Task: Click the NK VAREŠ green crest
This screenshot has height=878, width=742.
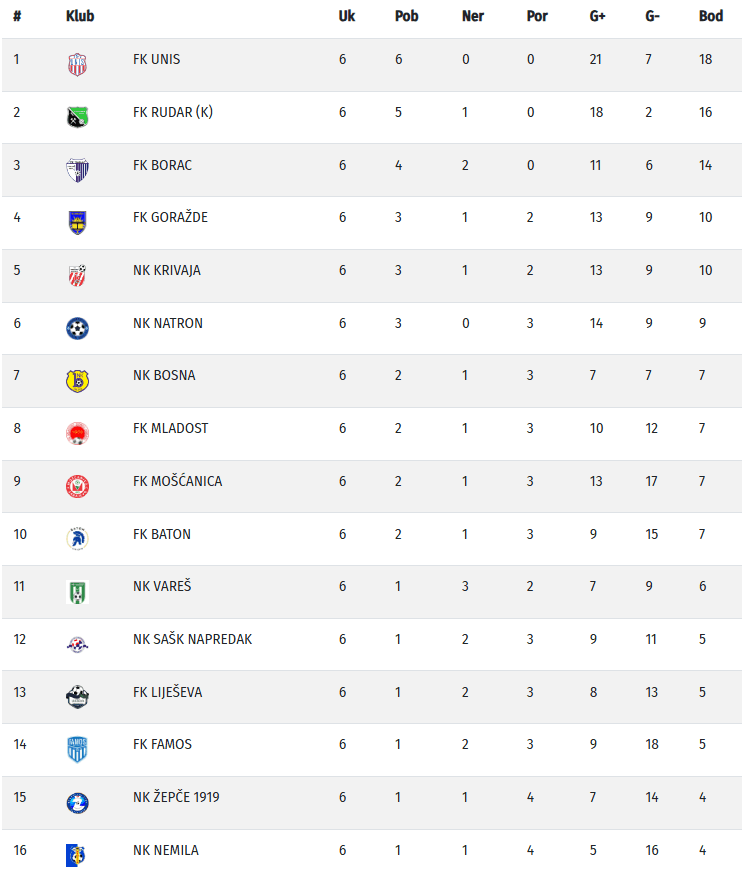Action: (77, 592)
